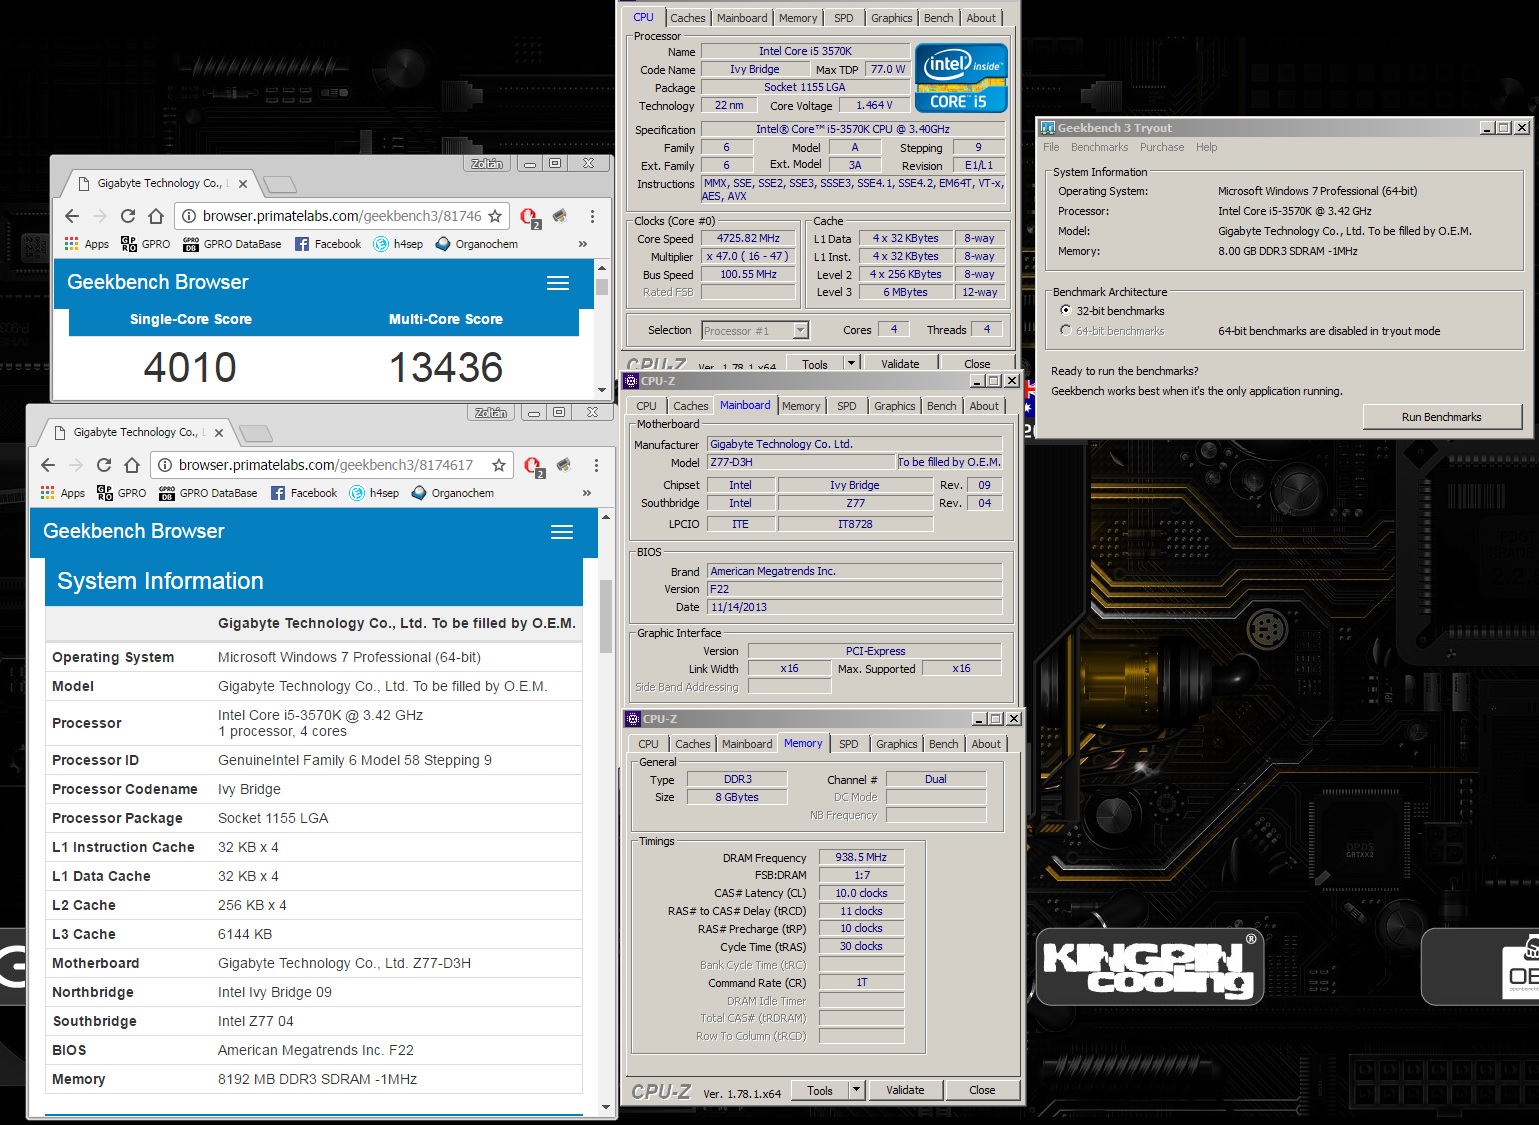Refresh the System Information Chrome window page
Viewport: 1539px width, 1125px height.
[x=104, y=465]
